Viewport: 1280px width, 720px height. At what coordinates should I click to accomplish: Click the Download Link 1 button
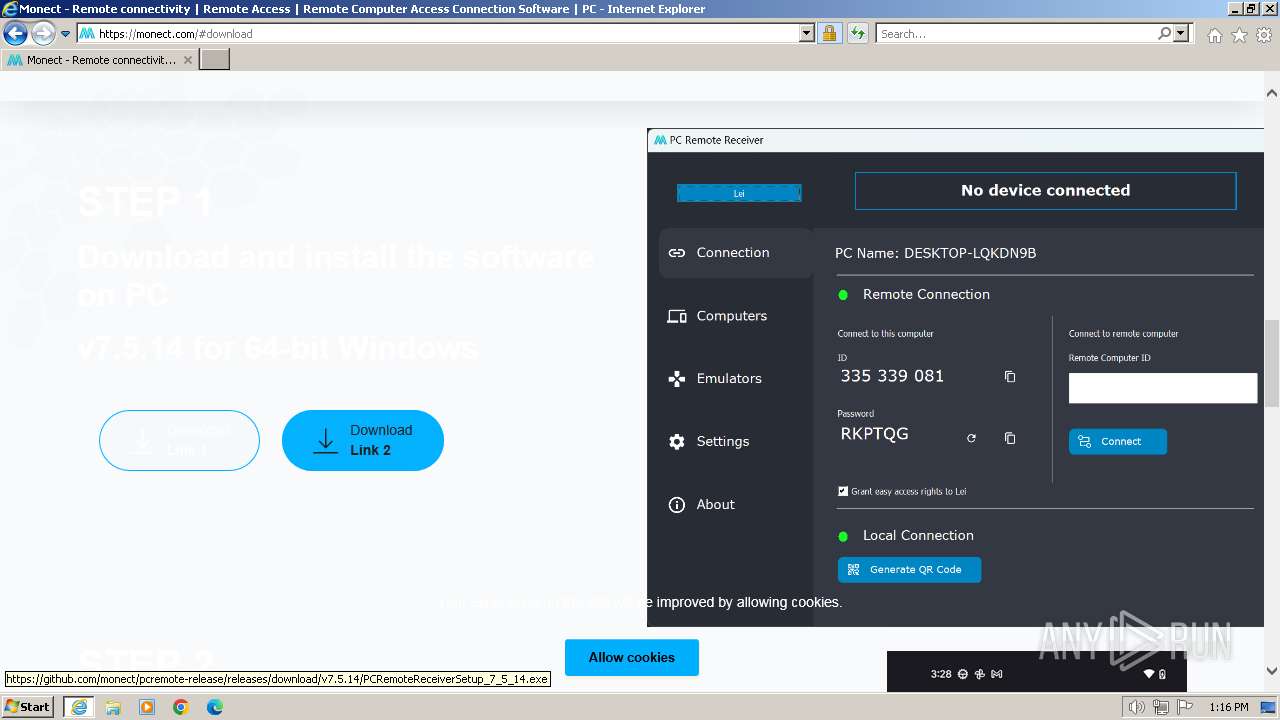click(x=179, y=440)
